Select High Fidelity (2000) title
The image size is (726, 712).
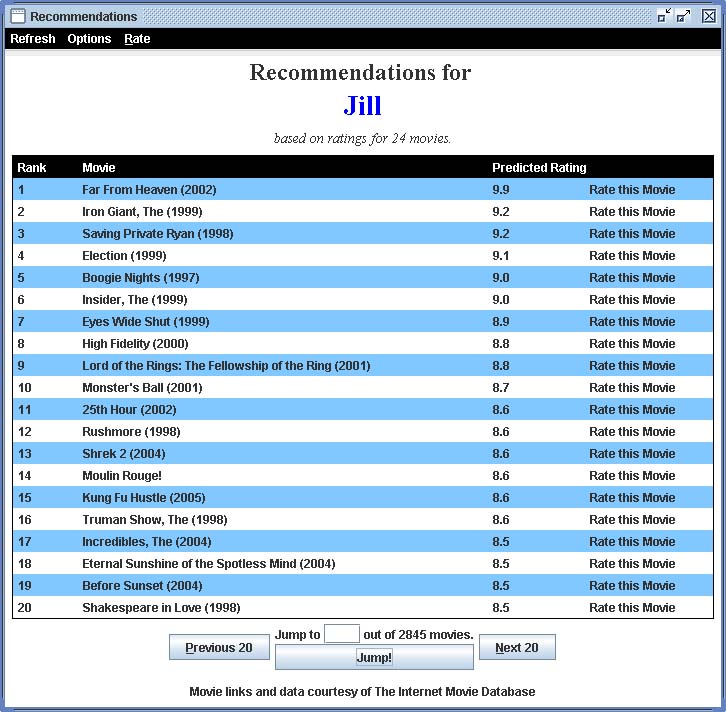point(135,344)
